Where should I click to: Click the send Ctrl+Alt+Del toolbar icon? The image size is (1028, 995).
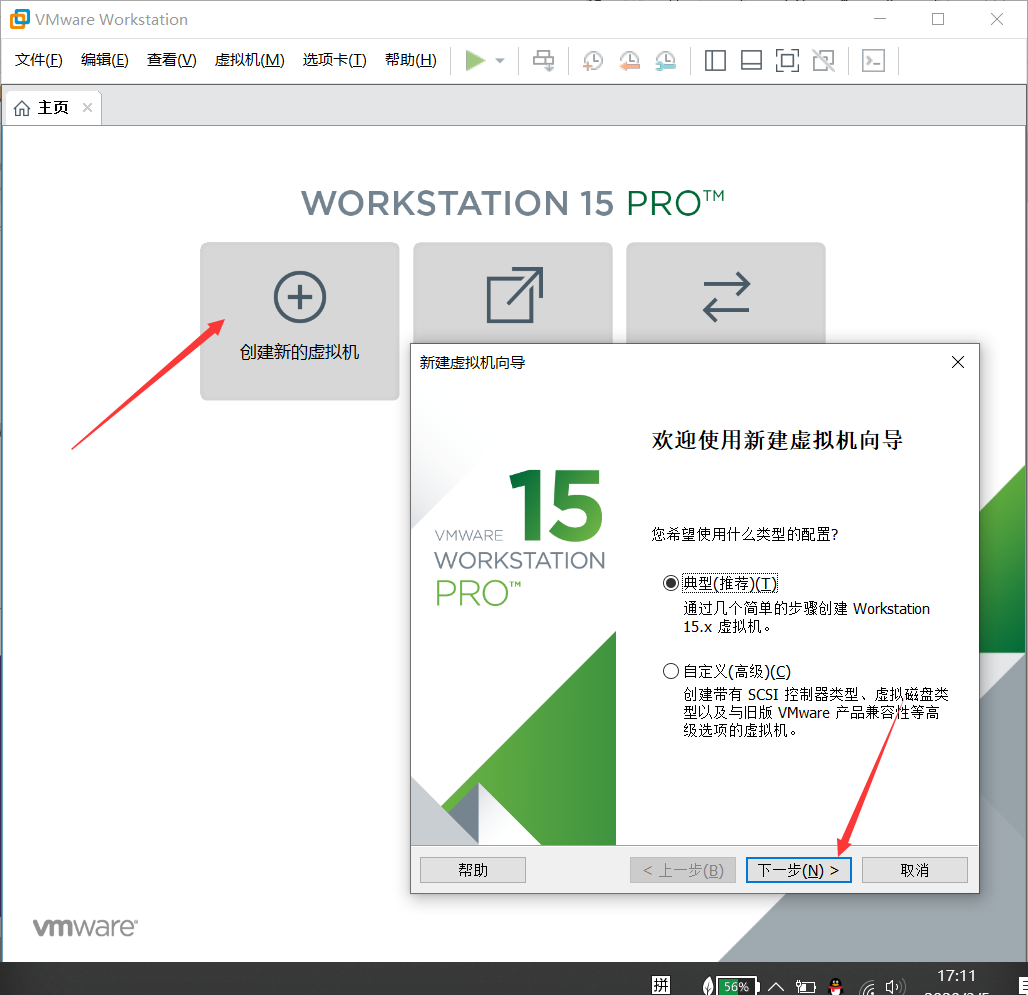tap(544, 60)
